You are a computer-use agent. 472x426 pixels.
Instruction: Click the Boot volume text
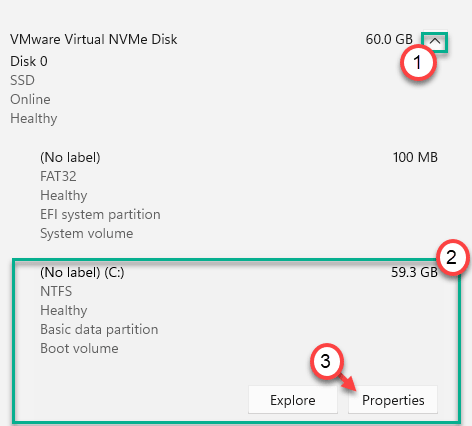[x=79, y=348]
